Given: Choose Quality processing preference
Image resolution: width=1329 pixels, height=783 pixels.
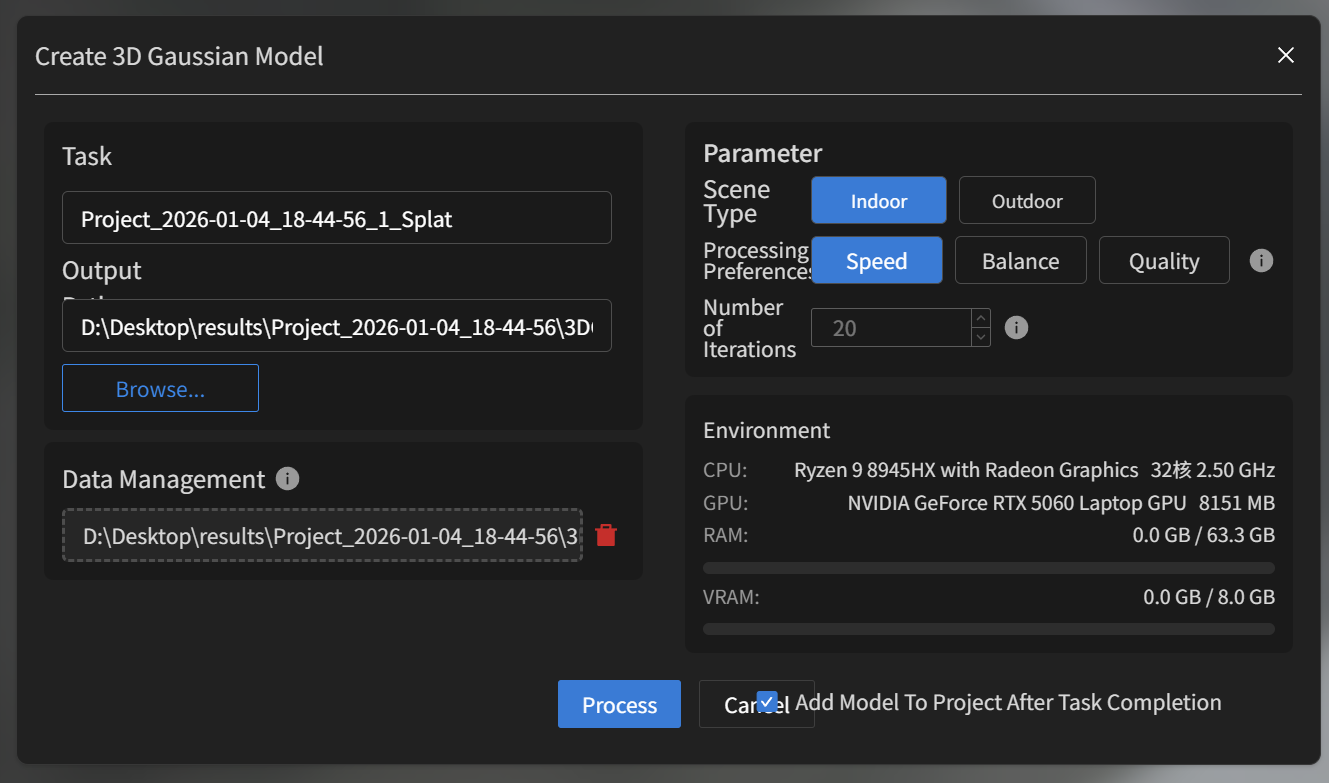Looking at the screenshot, I should (x=1164, y=260).
